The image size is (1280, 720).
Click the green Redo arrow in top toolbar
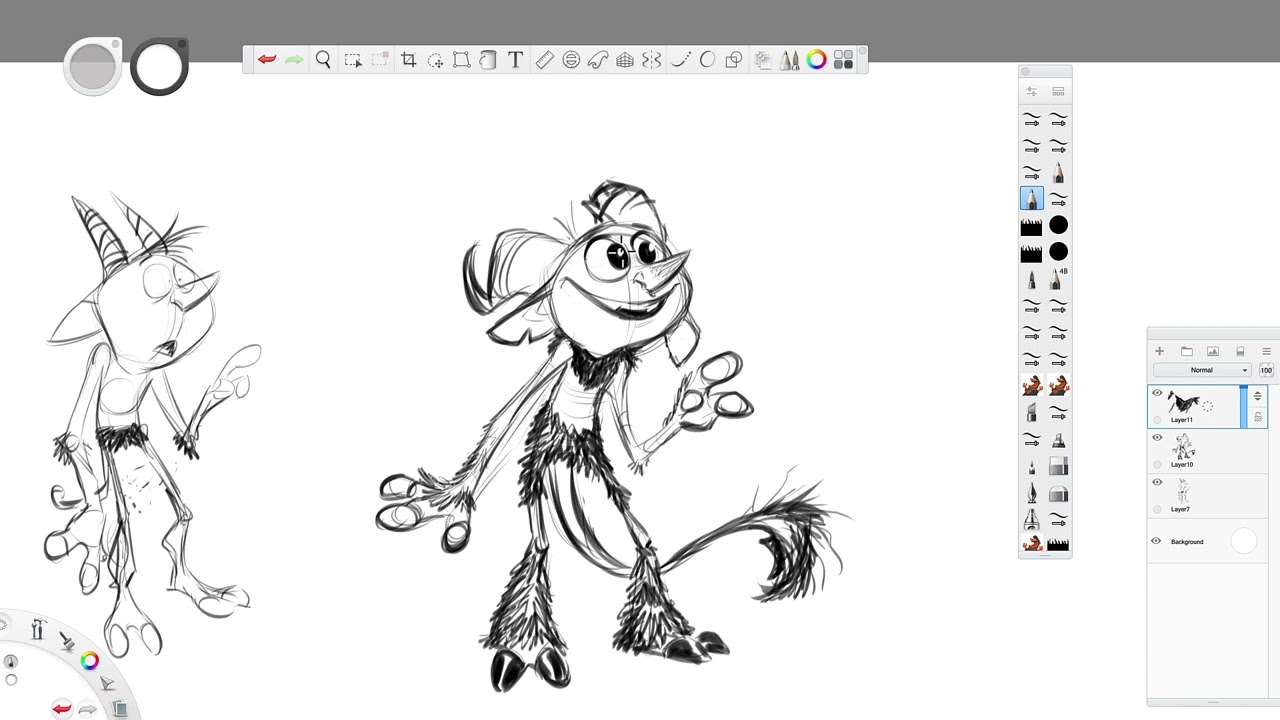coord(293,60)
